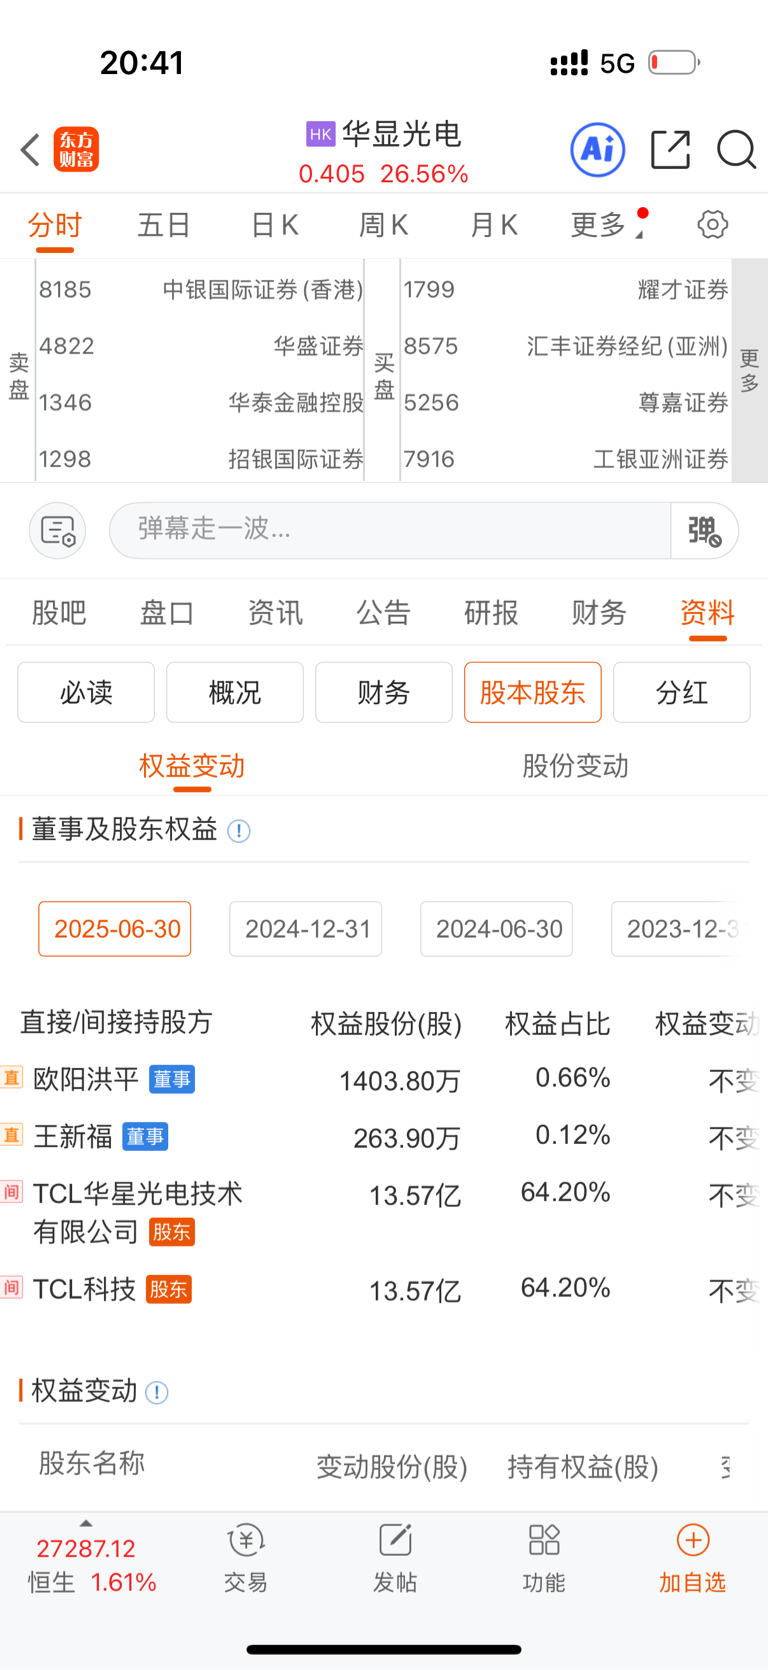Tap the 直 tag beside 欧阳洪平
Image resolution: width=768 pixels, height=1670 pixels.
(11, 1078)
